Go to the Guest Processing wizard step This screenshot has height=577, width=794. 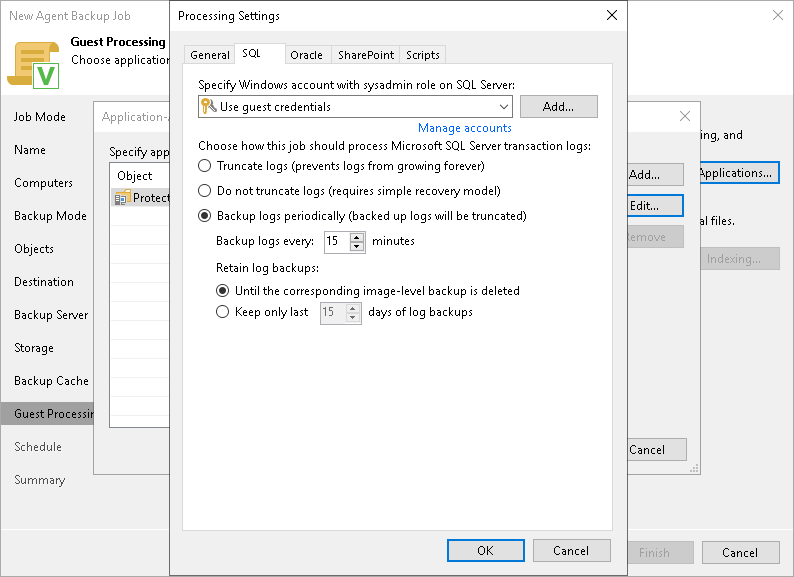pos(47,414)
